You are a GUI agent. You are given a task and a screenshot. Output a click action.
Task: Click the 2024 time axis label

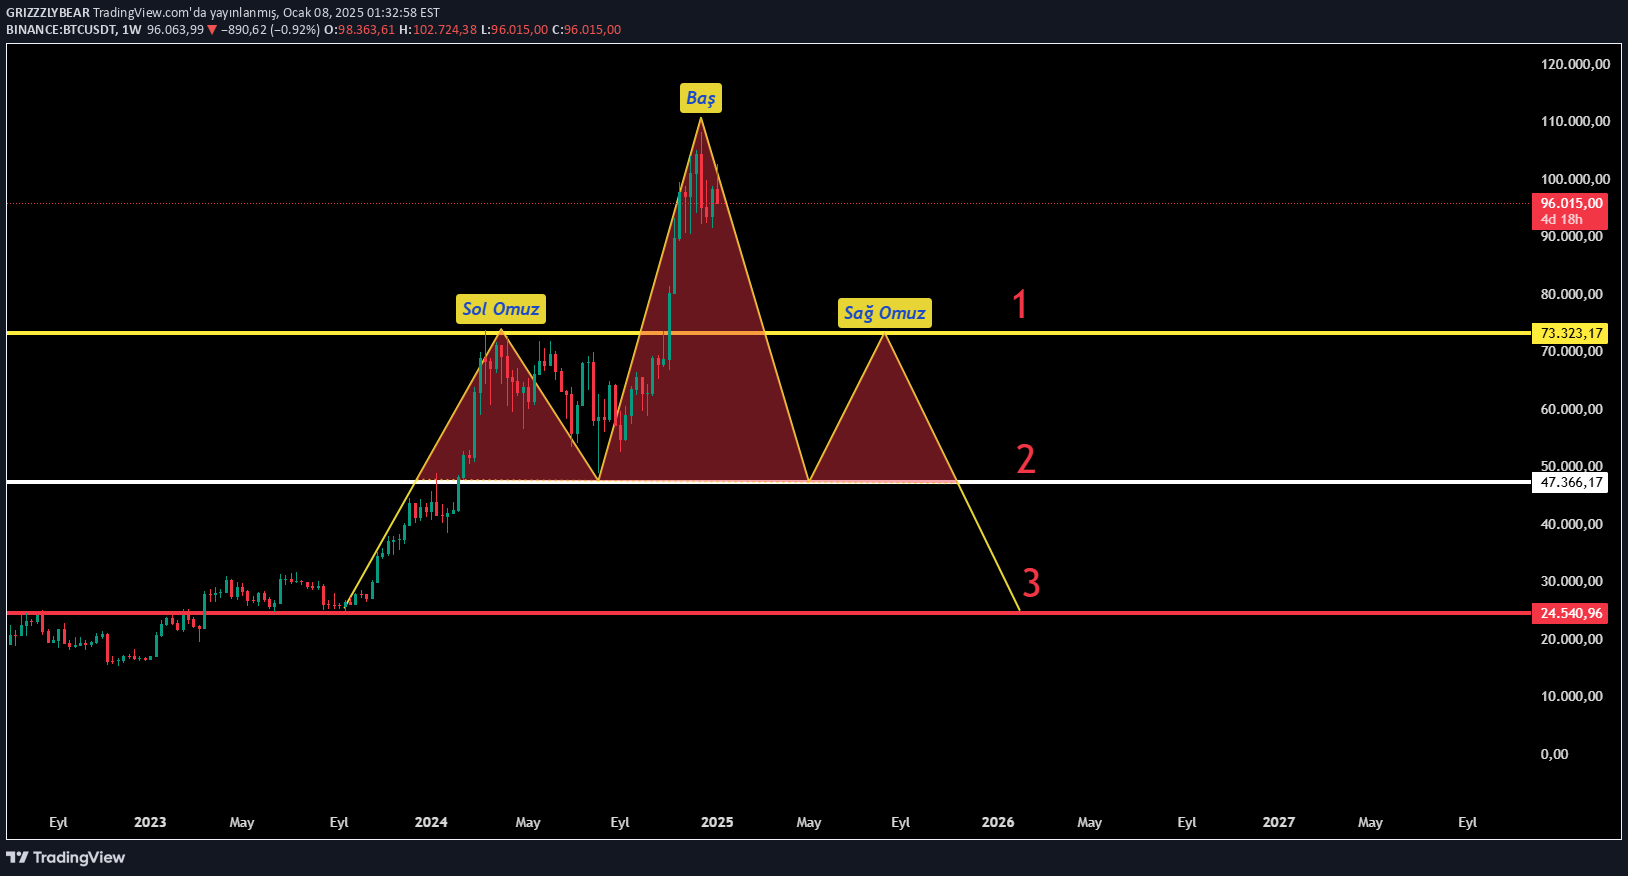[x=431, y=822]
